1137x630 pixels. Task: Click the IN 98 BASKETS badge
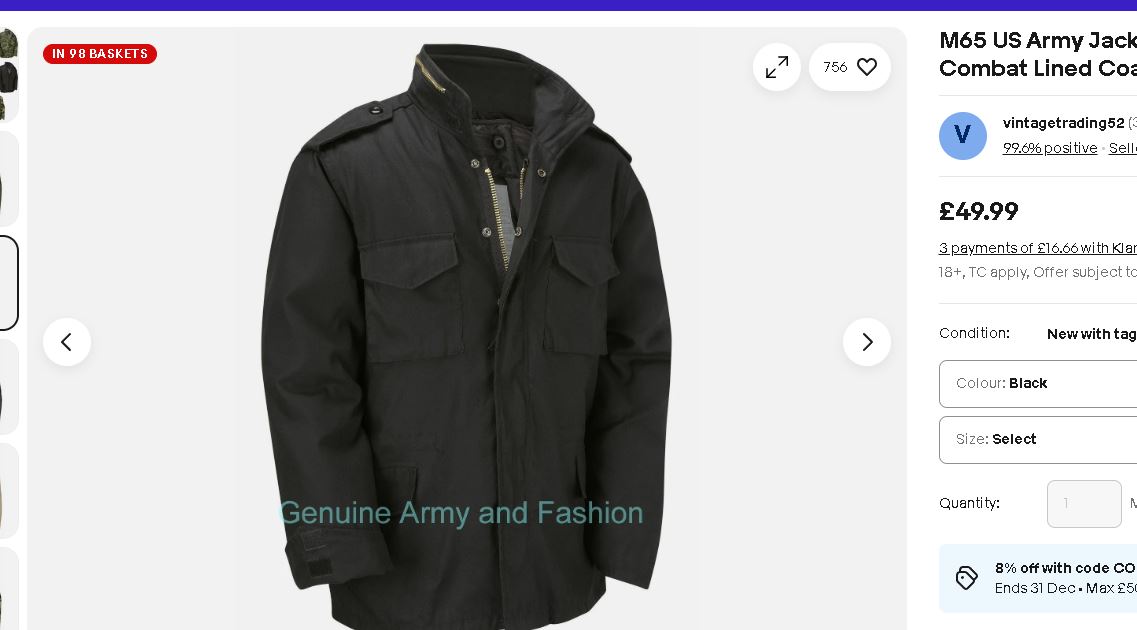(x=100, y=54)
